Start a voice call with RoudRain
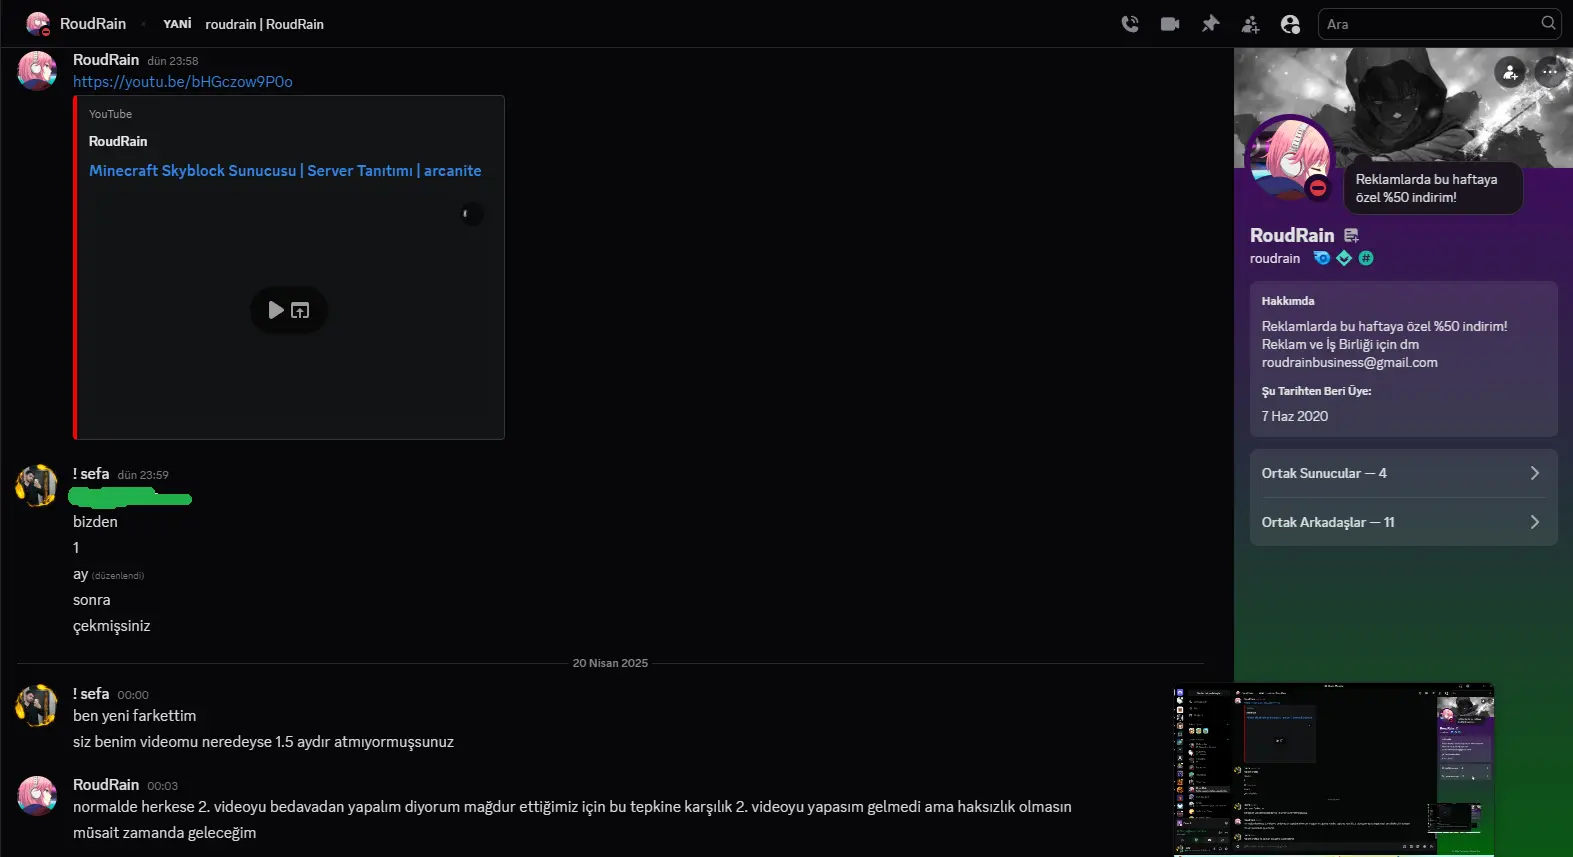Screen dimensions: 1573x857 pos(1130,24)
